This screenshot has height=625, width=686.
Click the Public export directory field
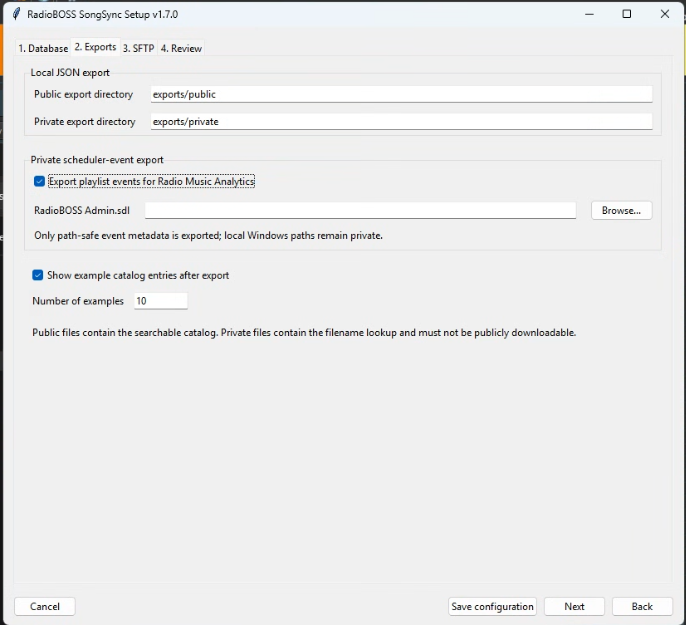[401, 94]
